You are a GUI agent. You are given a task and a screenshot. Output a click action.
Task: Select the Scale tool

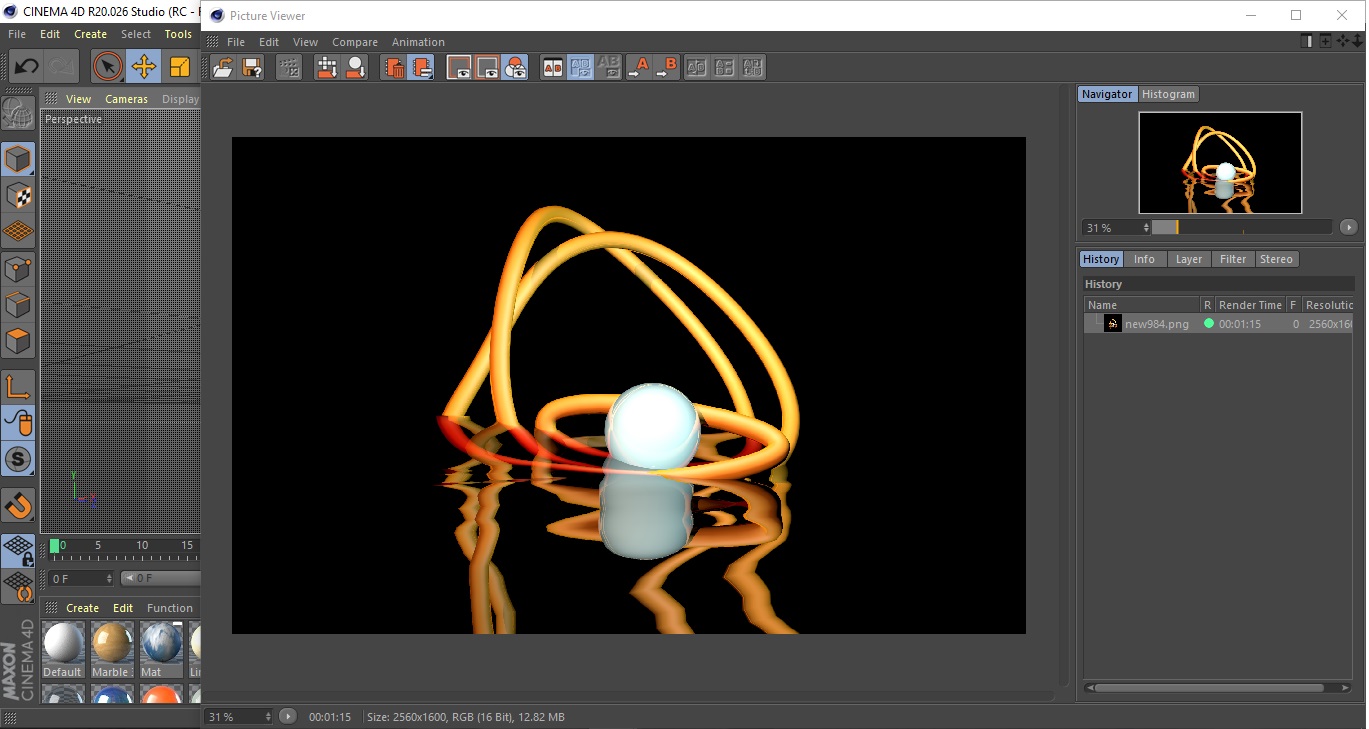pos(180,67)
